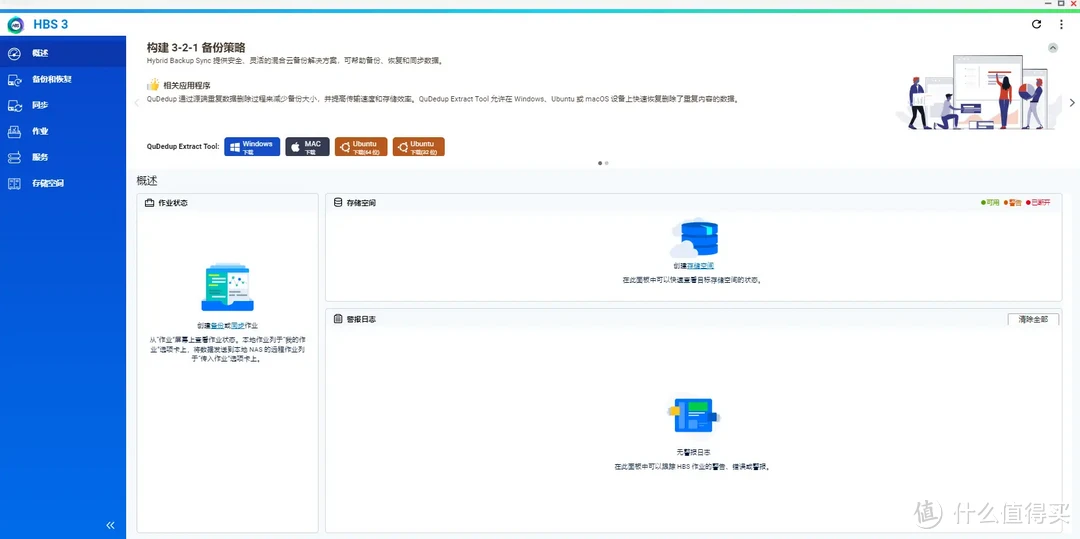Maximize the HBS 3 window
This screenshot has height=539, width=1080.
1061,3
